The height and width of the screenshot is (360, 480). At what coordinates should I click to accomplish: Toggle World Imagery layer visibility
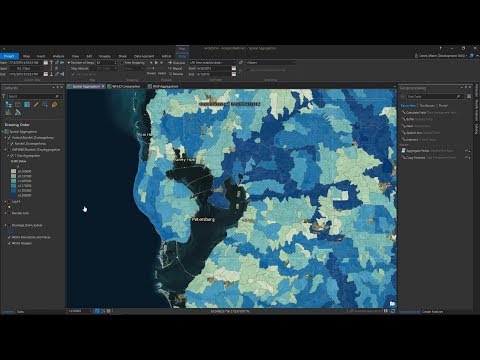pos(9,243)
